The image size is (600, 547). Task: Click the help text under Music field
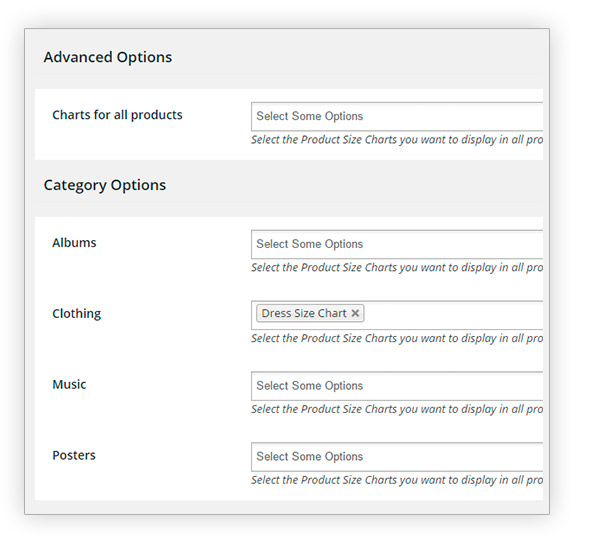[x=396, y=409]
